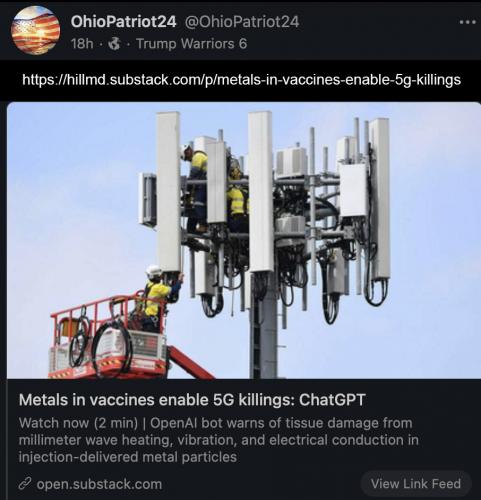Screen dimensions: 481x500
Task: Select the Watch now (2 min) text
Action: coord(78,423)
